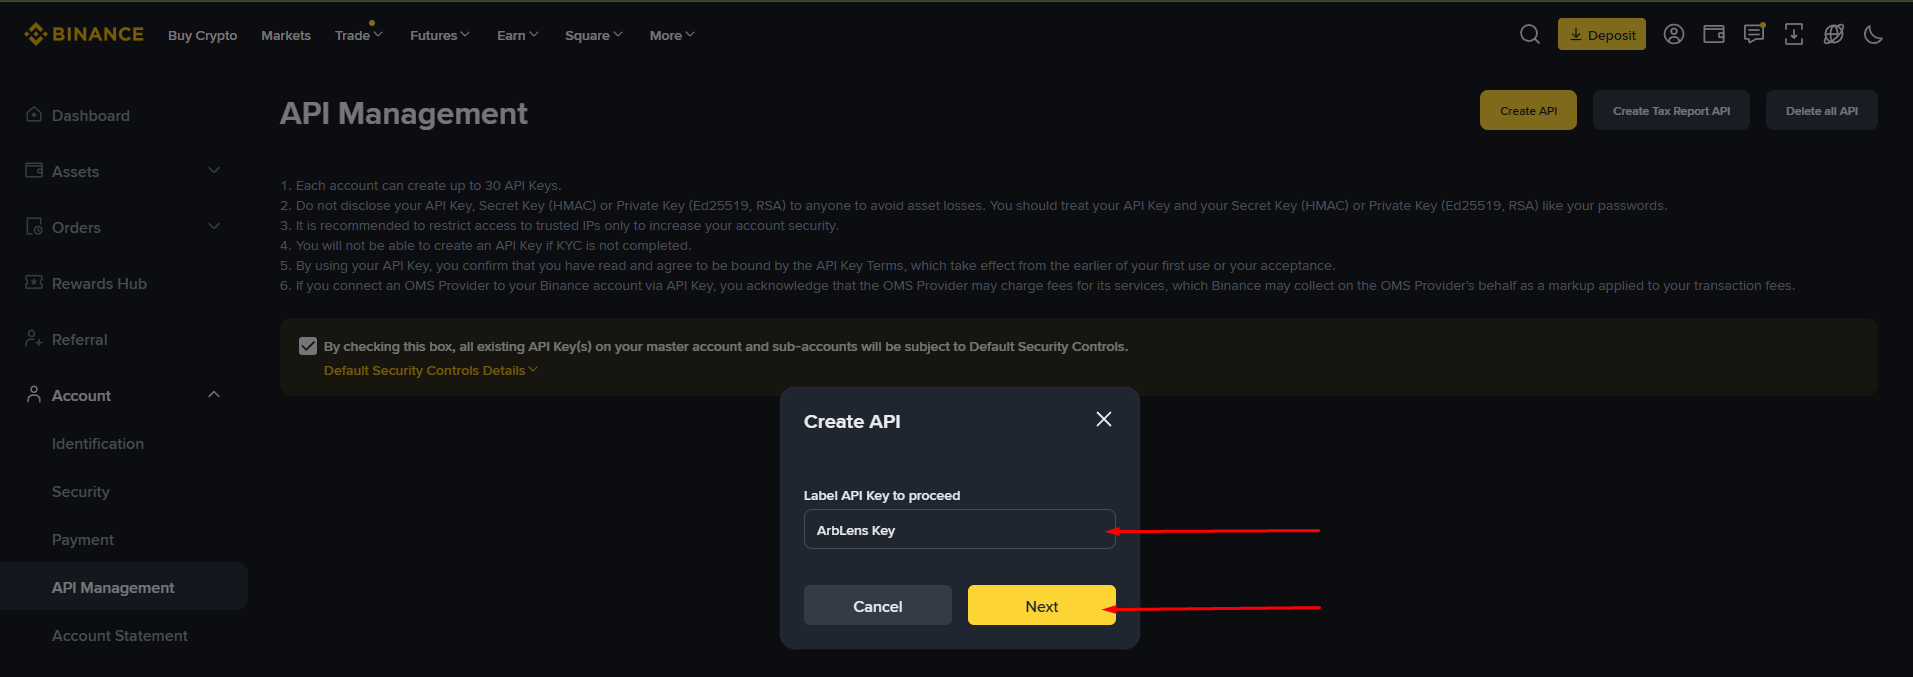Open the Futures dropdown menu
The width and height of the screenshot is (1913, 677).
pyautogui.click(x=440, y=35)
